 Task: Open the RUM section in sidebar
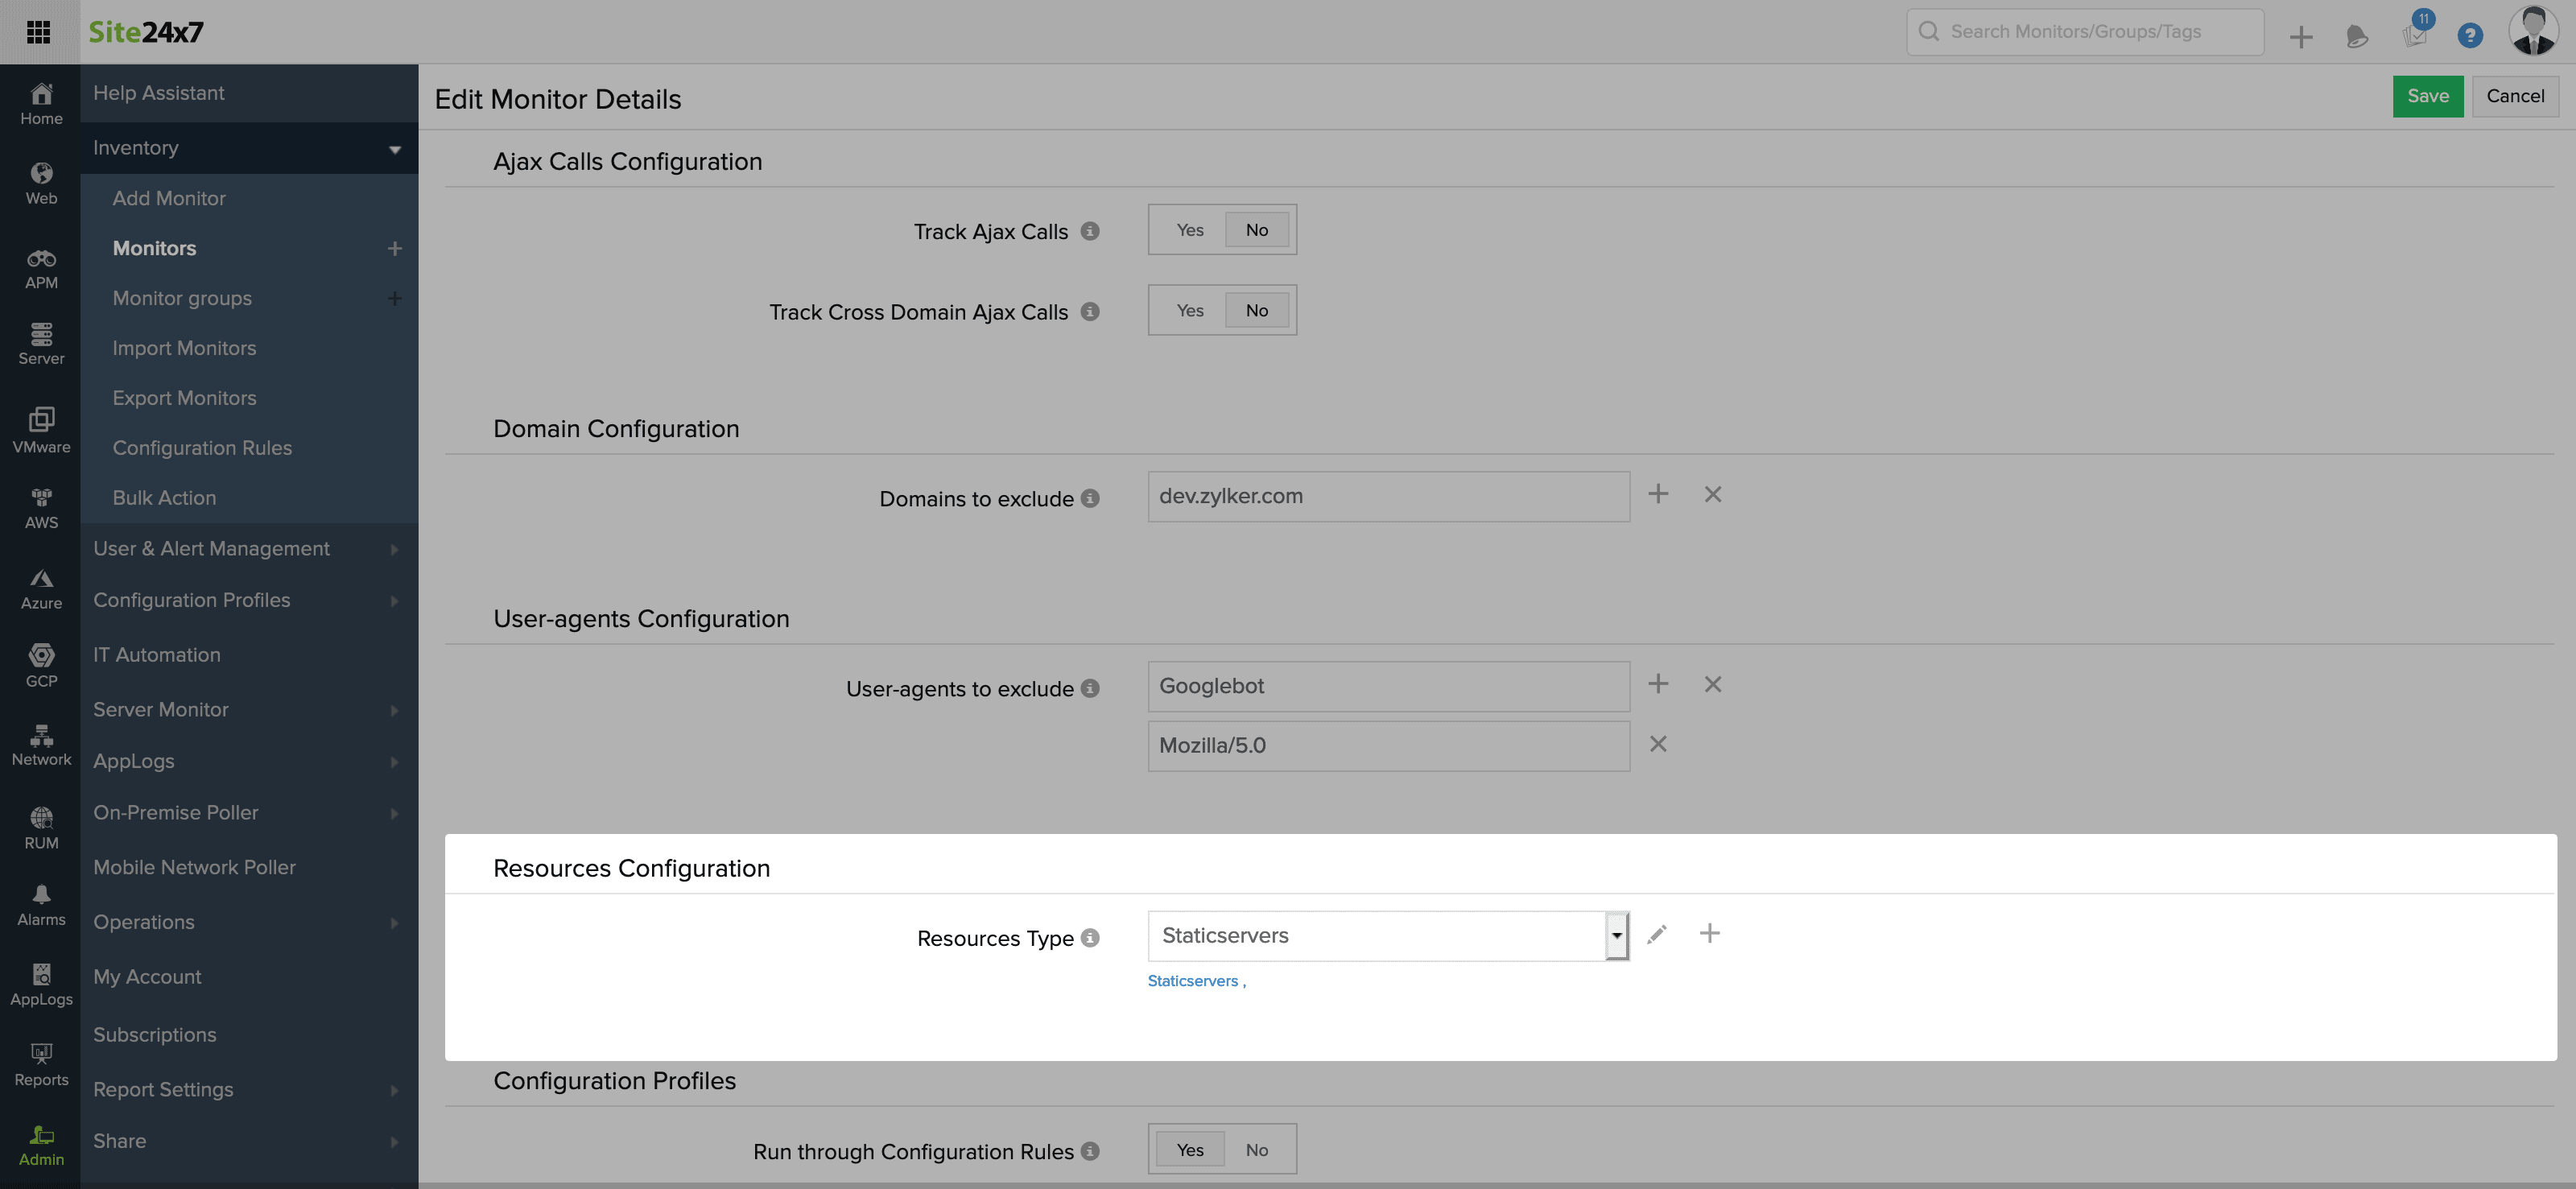pyautogui.click(x=41, y=827)
